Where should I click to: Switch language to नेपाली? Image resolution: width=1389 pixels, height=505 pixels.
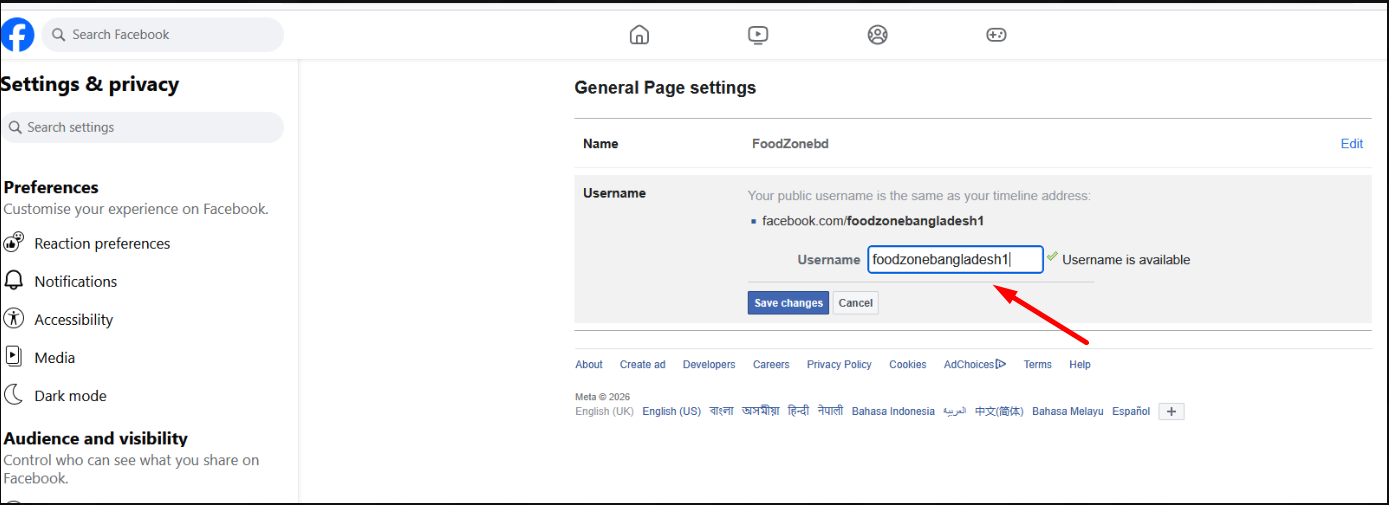(830, 411)
